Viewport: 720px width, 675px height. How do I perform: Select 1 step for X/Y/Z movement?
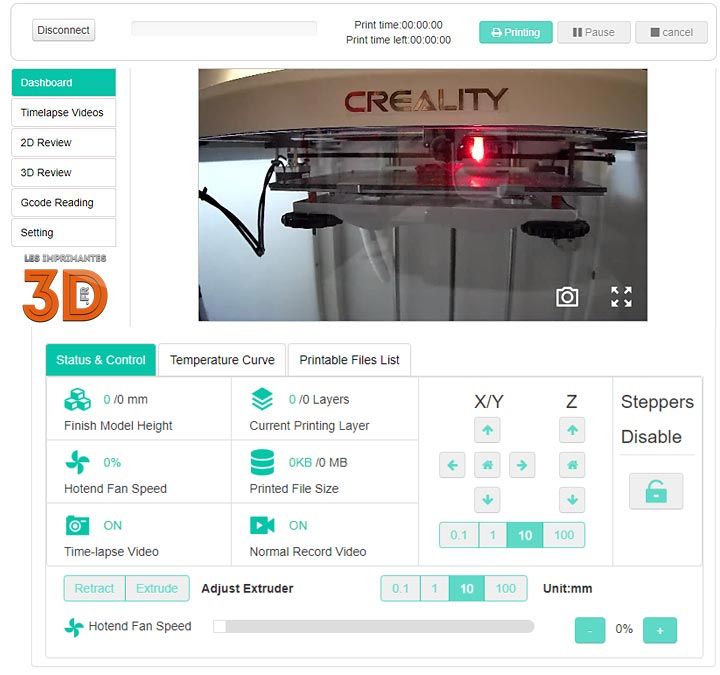493,535
